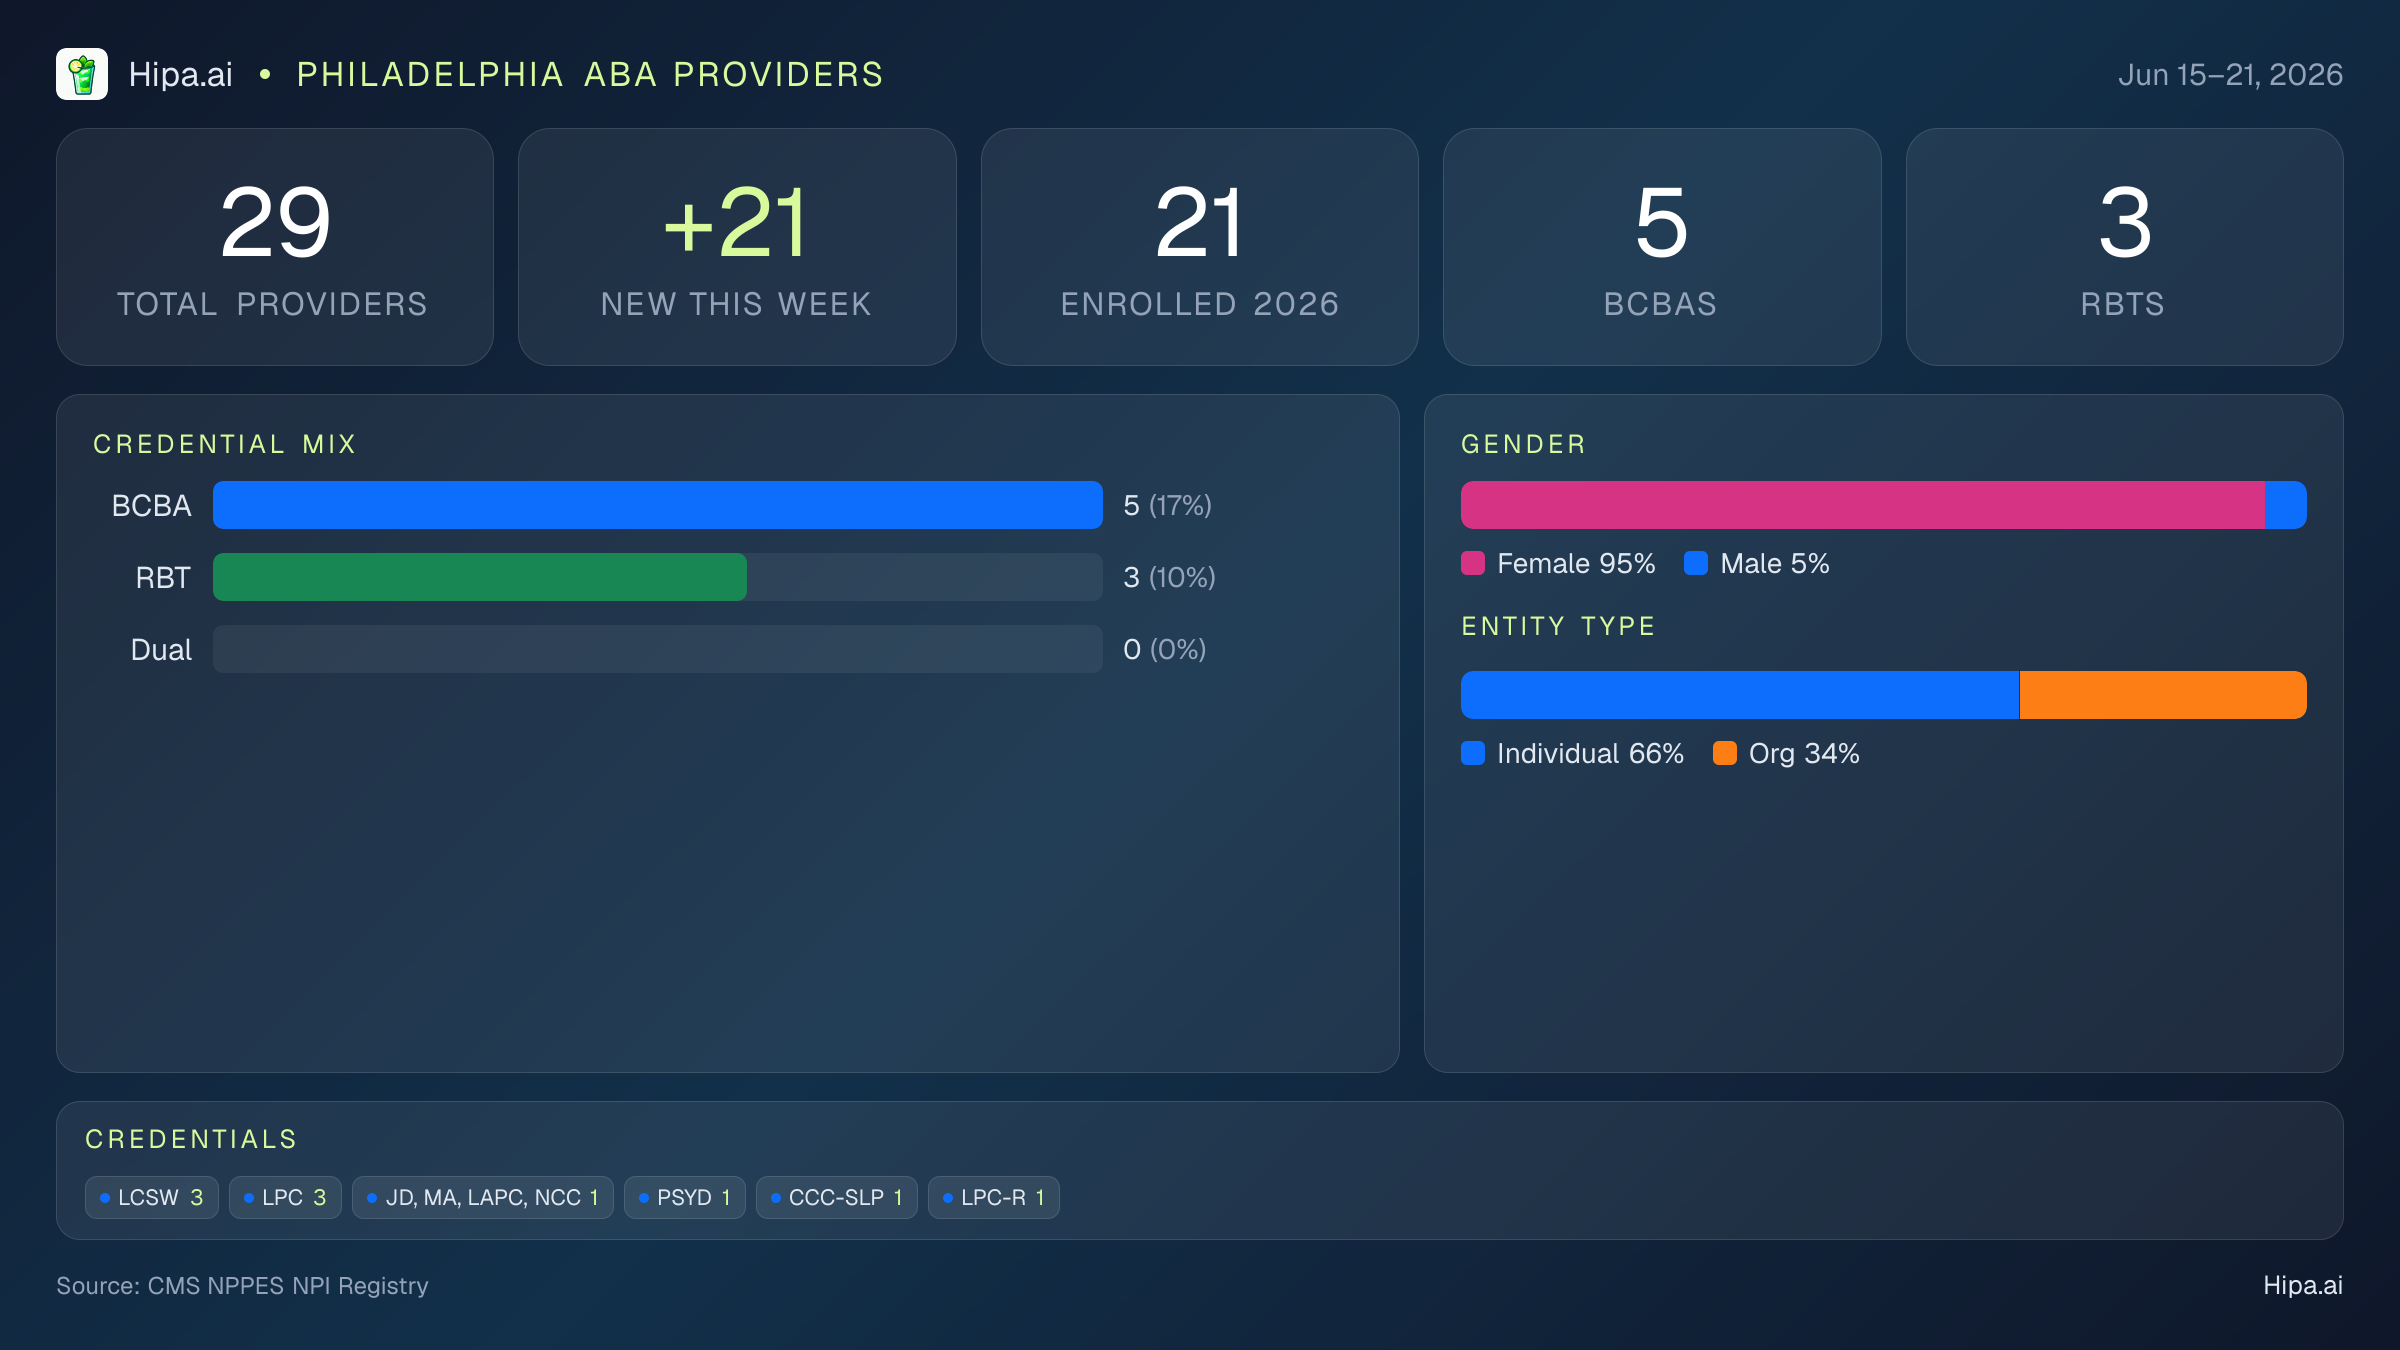Click the JD, MA, LAPC, NCC chip

pos(483,1197)
